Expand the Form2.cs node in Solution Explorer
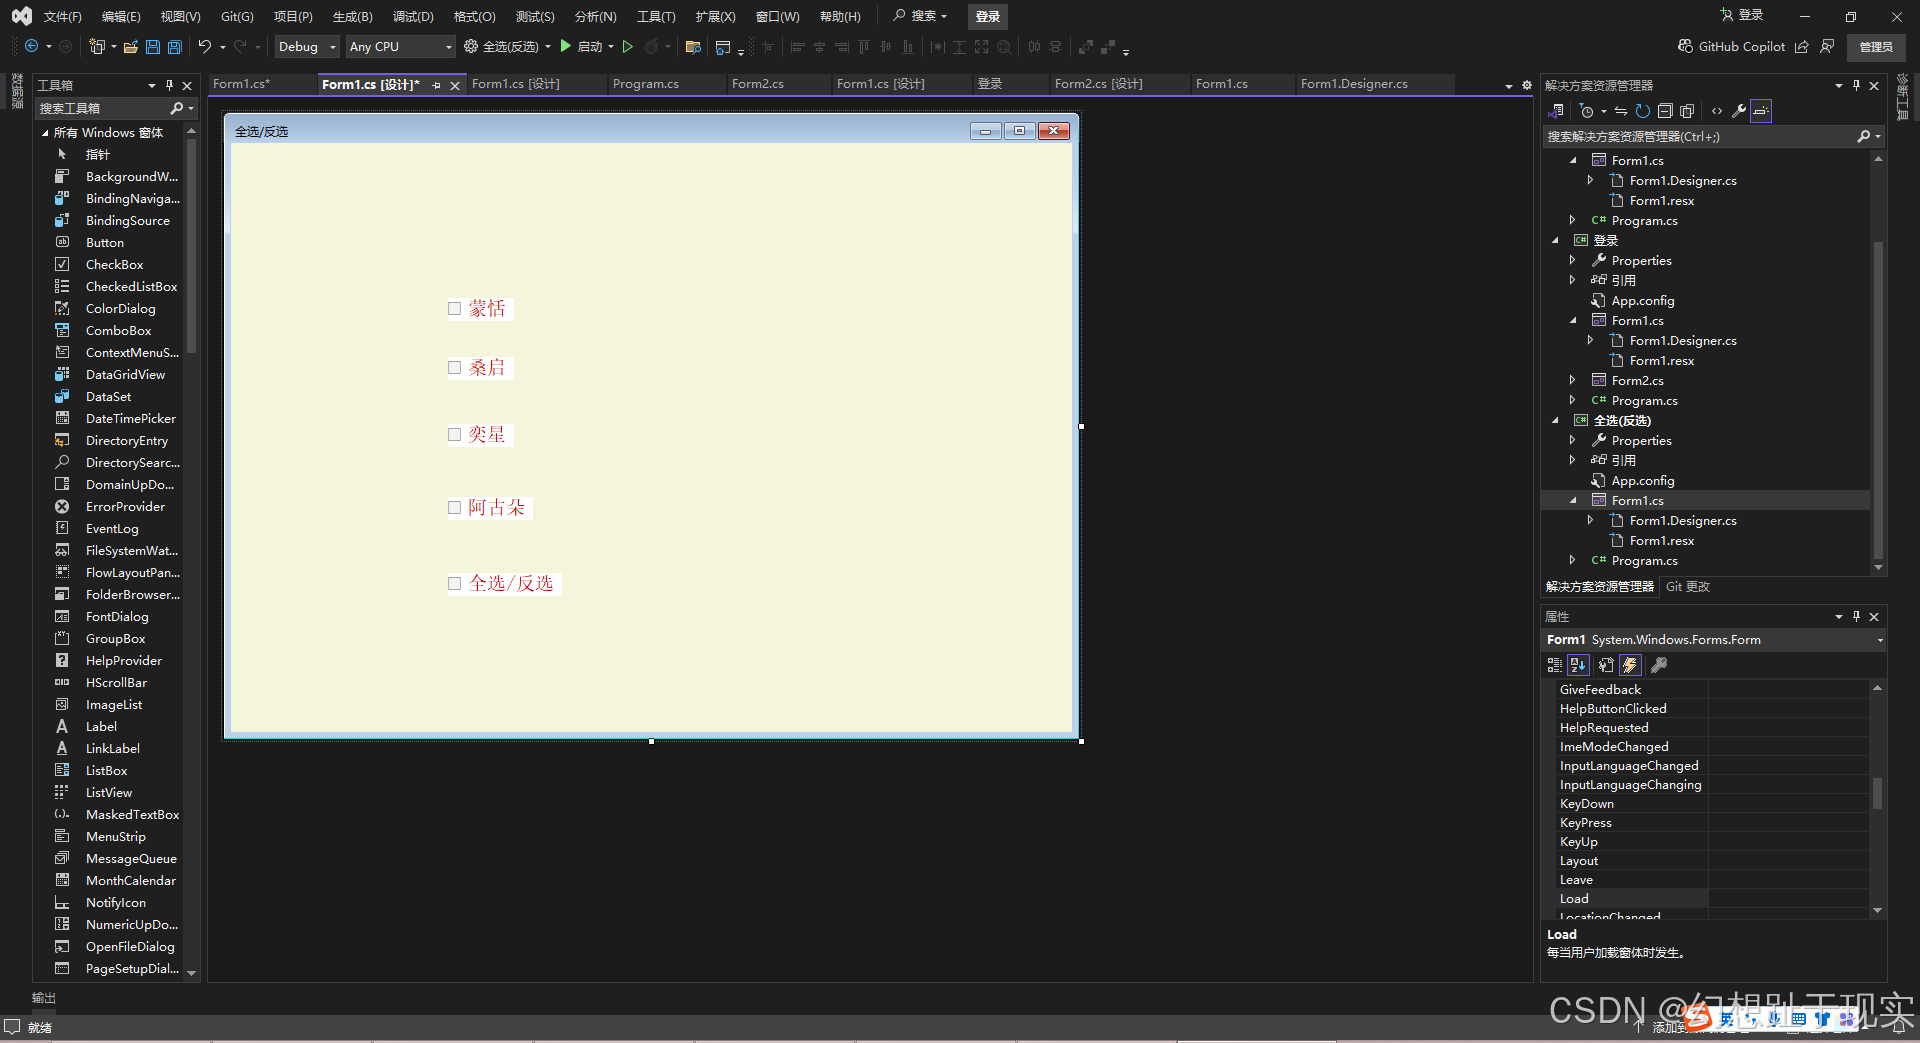This screenshot has height=1043, width=1920. point(1573,380)
